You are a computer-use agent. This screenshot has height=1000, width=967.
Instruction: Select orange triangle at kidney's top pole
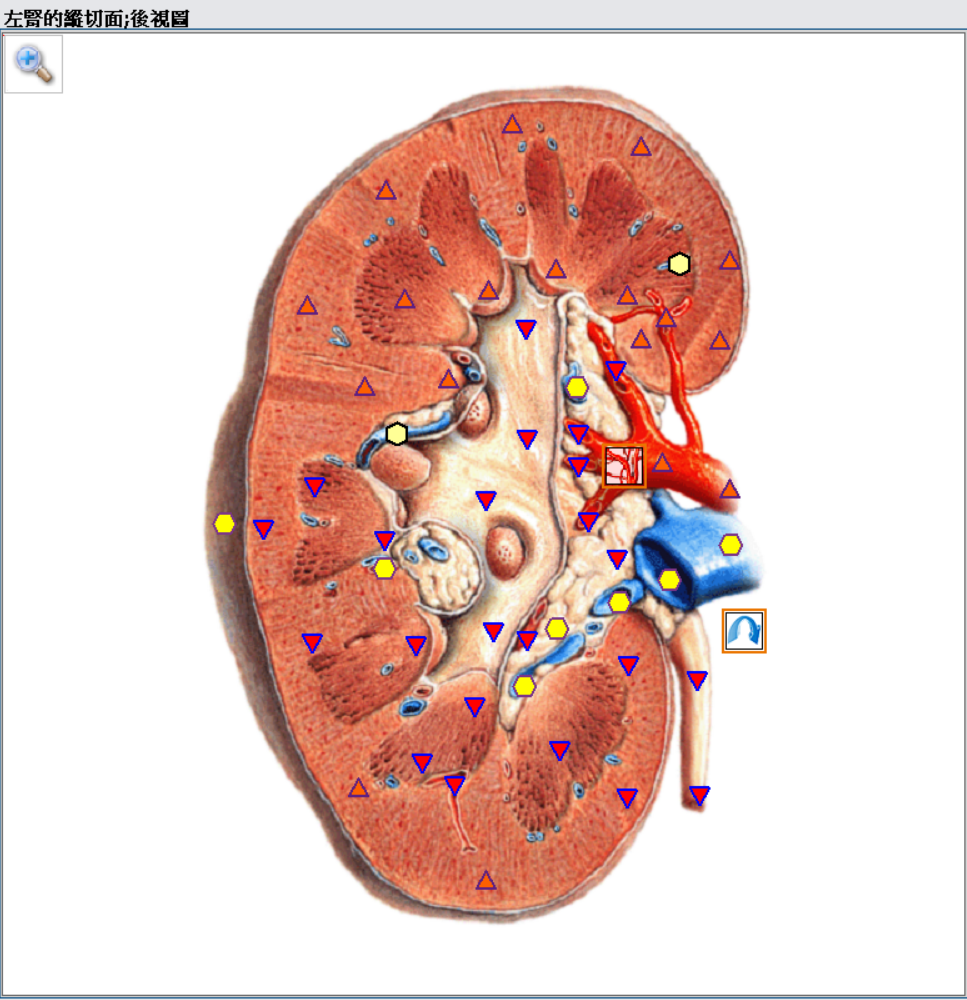pos(512,125)
